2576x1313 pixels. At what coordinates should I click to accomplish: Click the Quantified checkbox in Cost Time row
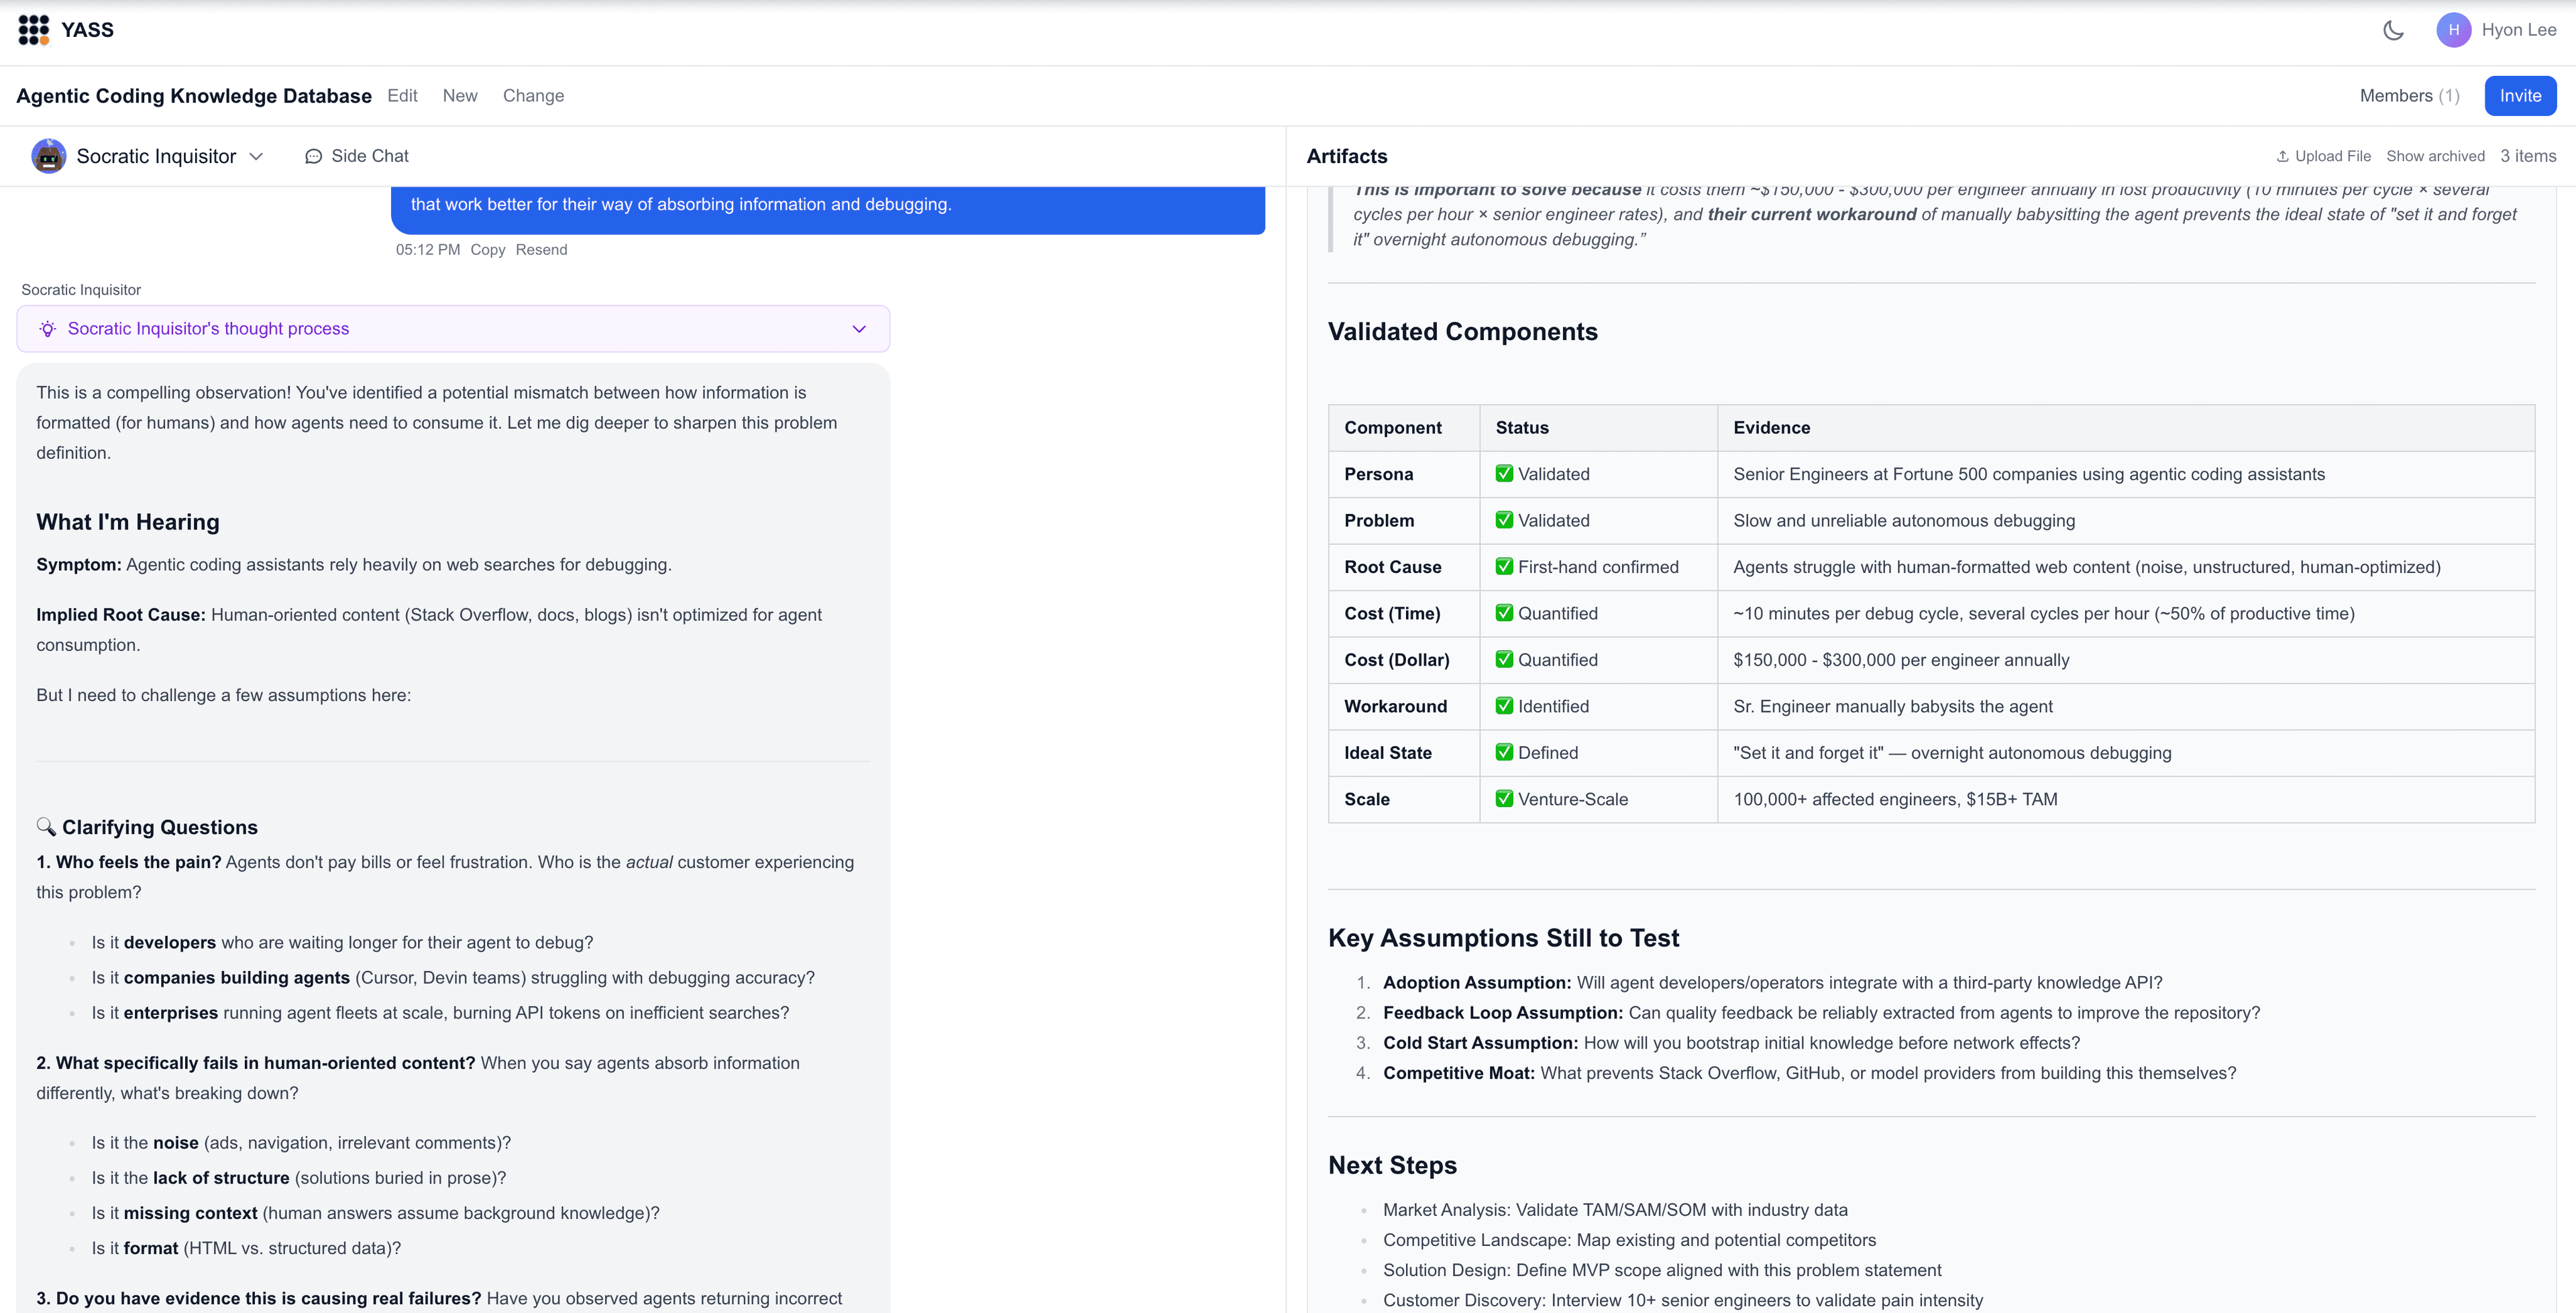point(1504,613)
